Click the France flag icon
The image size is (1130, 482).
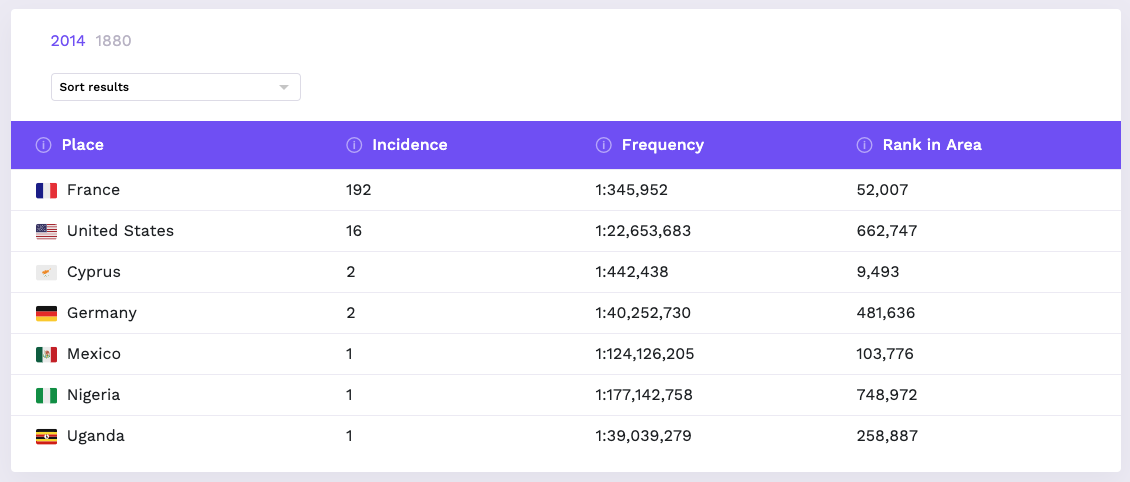click(46, 190)
